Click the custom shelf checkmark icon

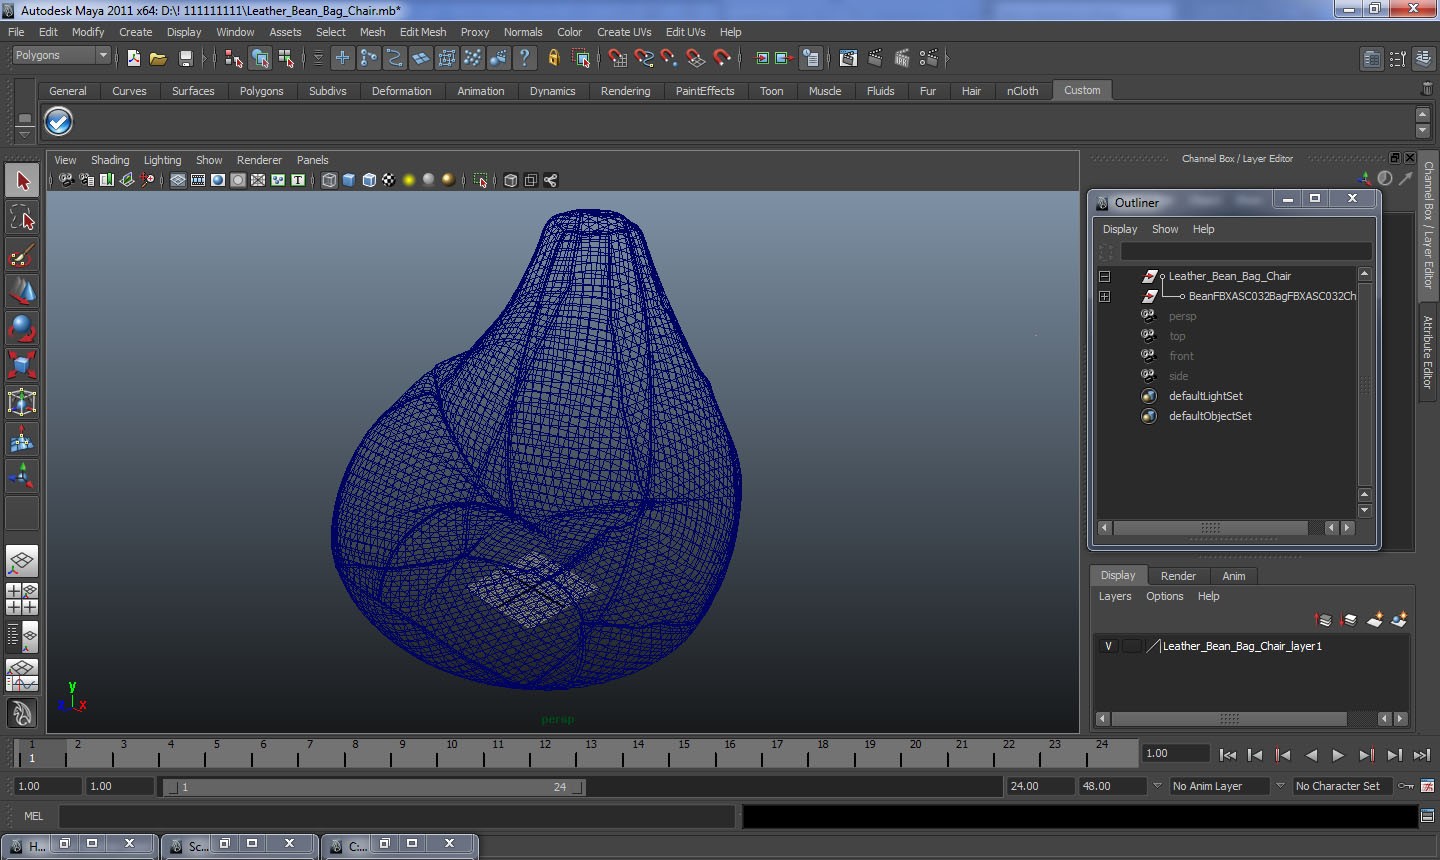coord(59,122)
